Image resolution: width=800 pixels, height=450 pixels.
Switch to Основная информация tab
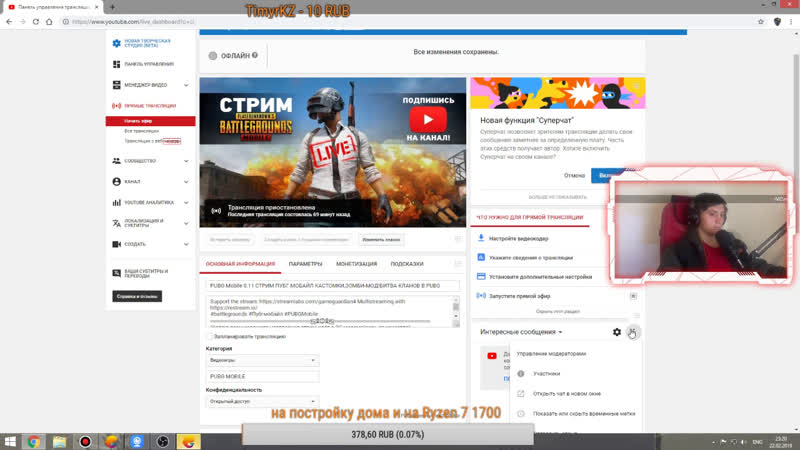(x=240, y=264)
